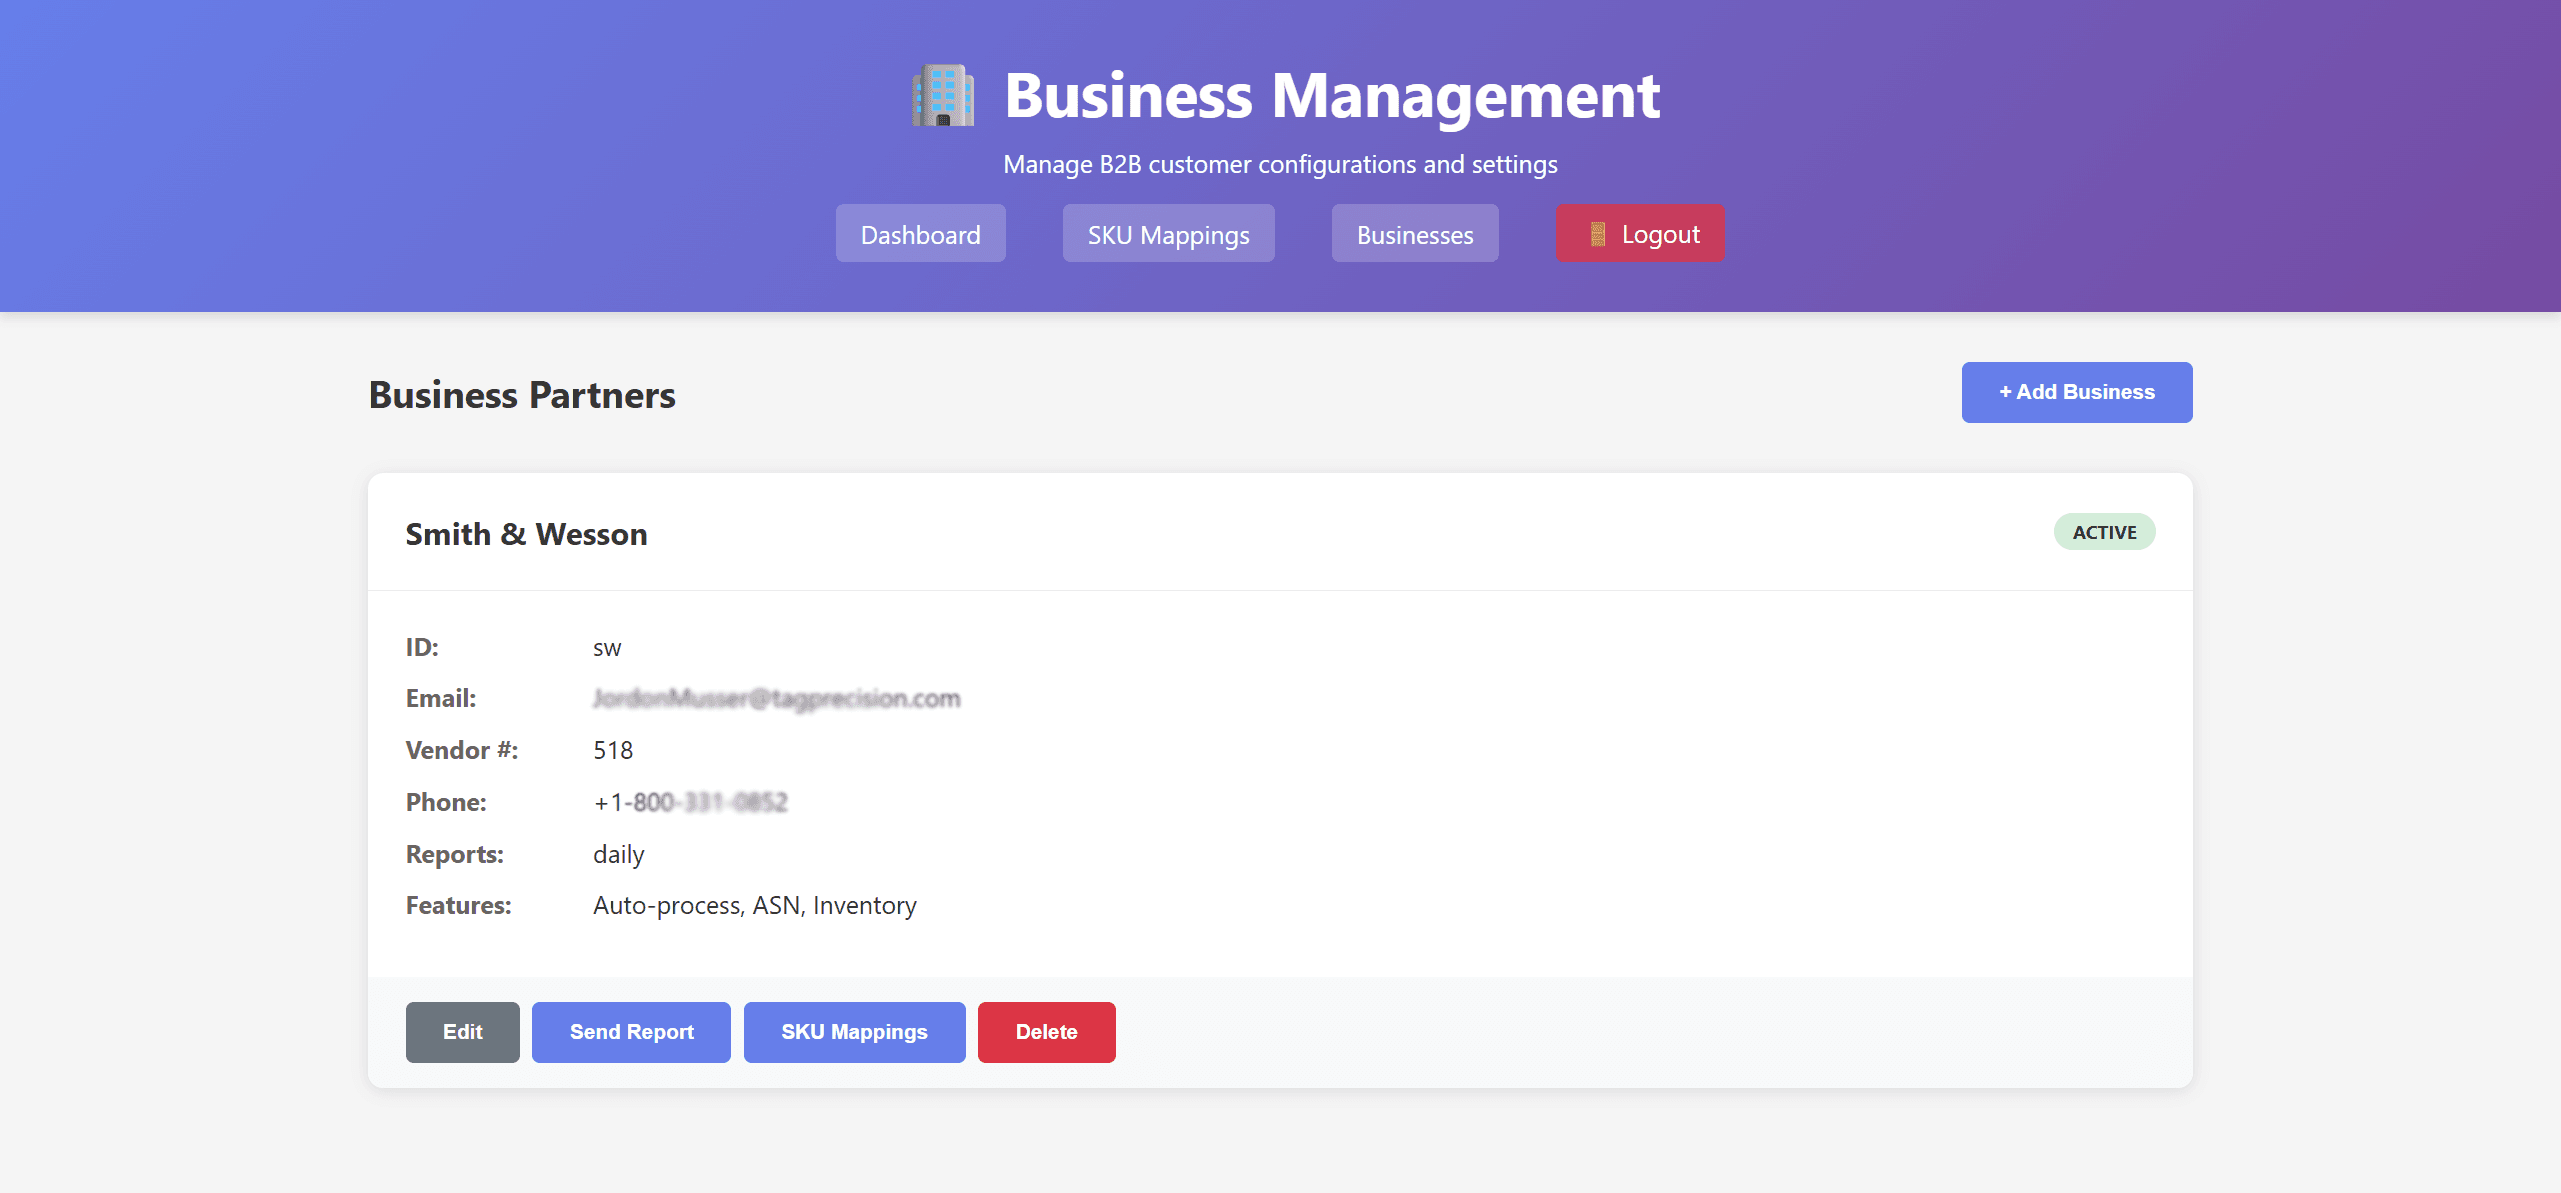Select the vendor number 518
The image size is (2561, 1193).
click(x=613, y=750)
